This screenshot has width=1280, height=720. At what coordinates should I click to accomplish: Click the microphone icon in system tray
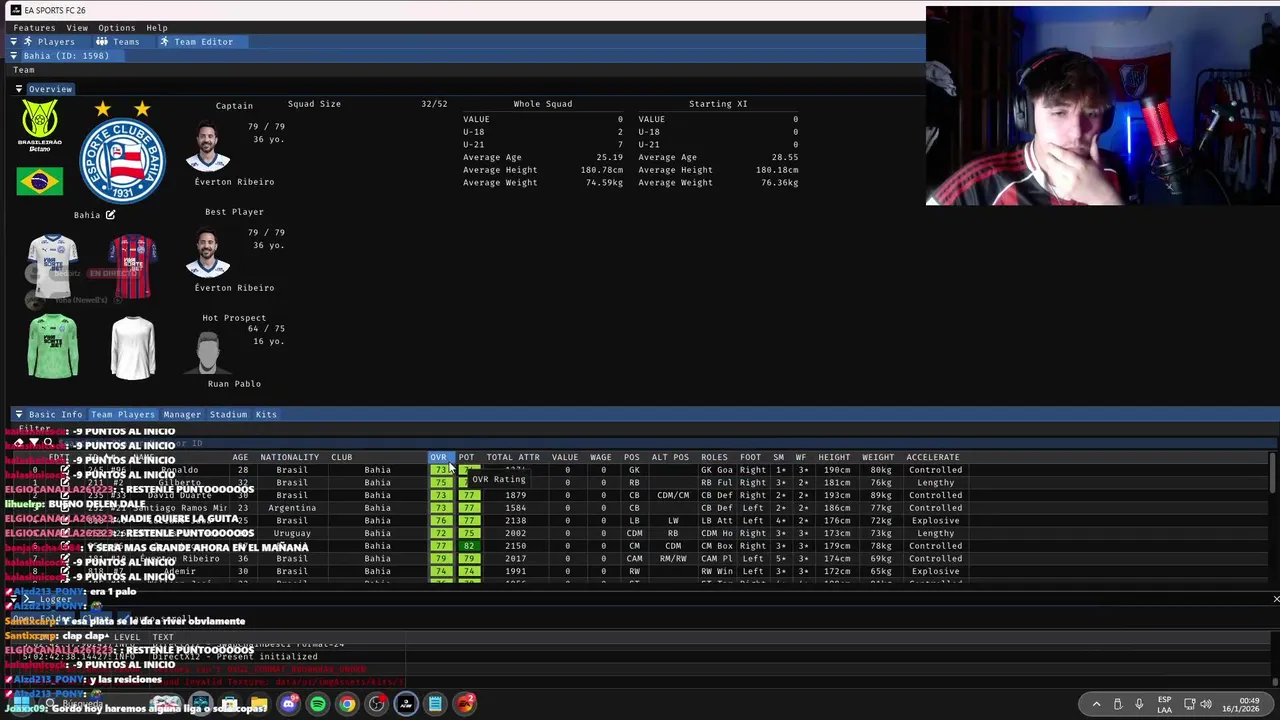point(1139,704)
